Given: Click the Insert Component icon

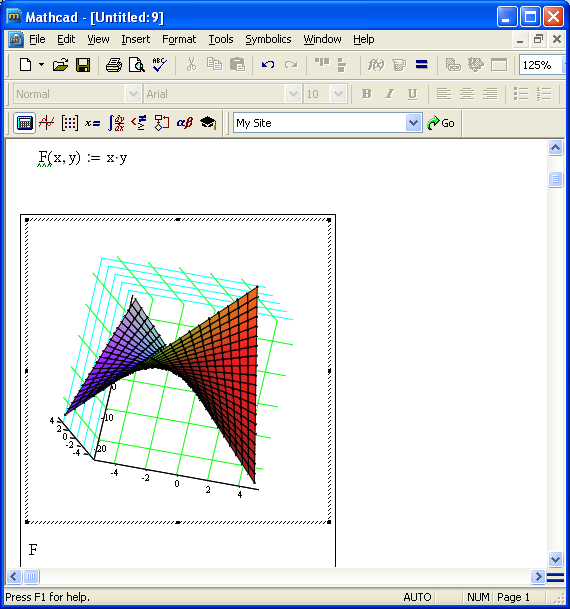Looking at the screenshot, I should 476,64.
